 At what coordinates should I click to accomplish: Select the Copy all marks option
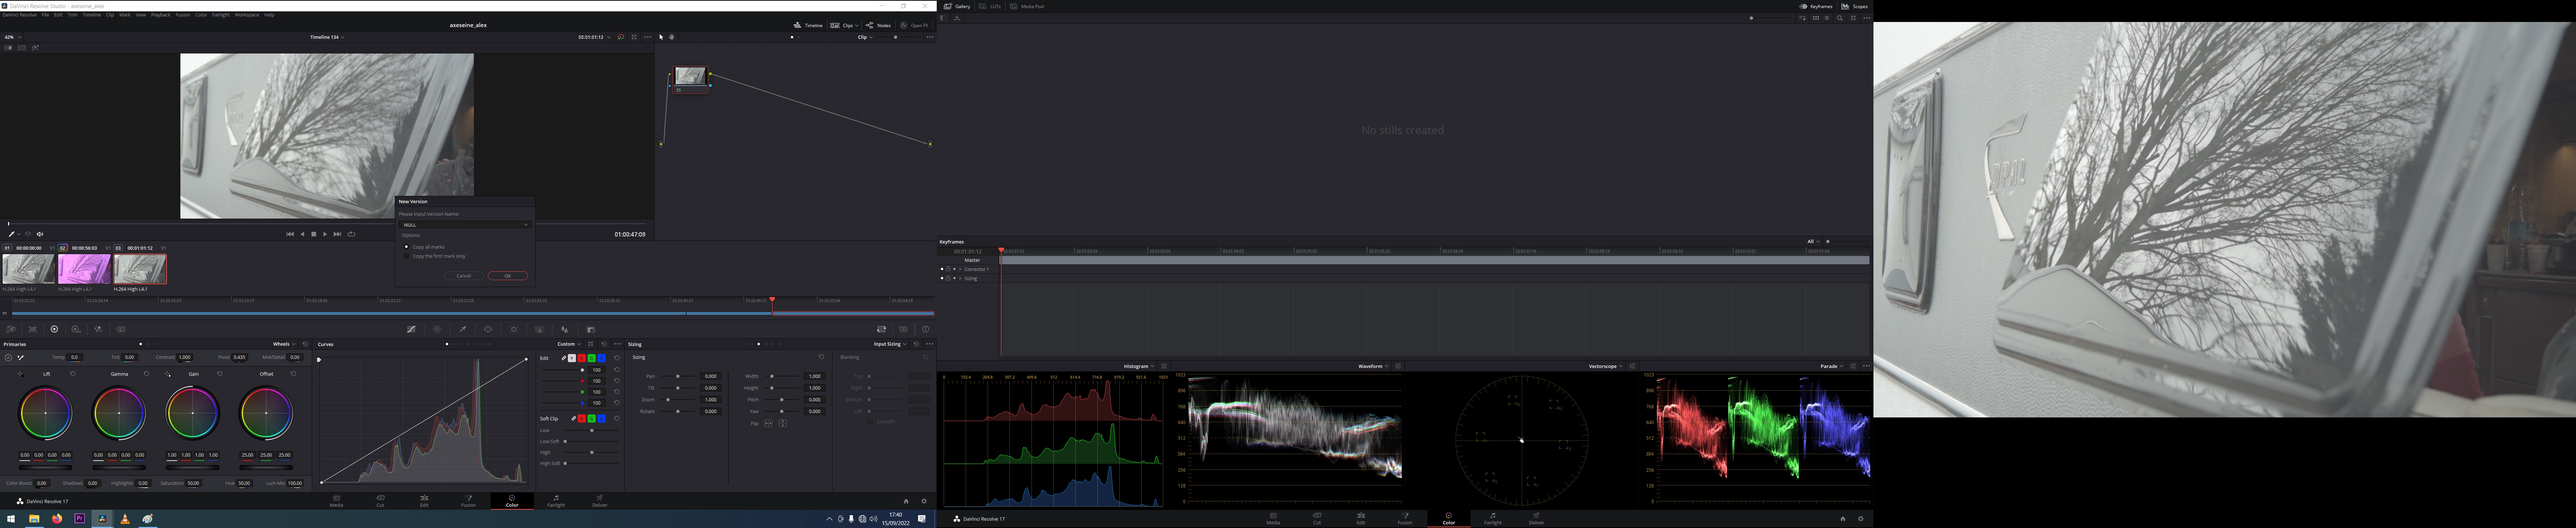point(424,247)
